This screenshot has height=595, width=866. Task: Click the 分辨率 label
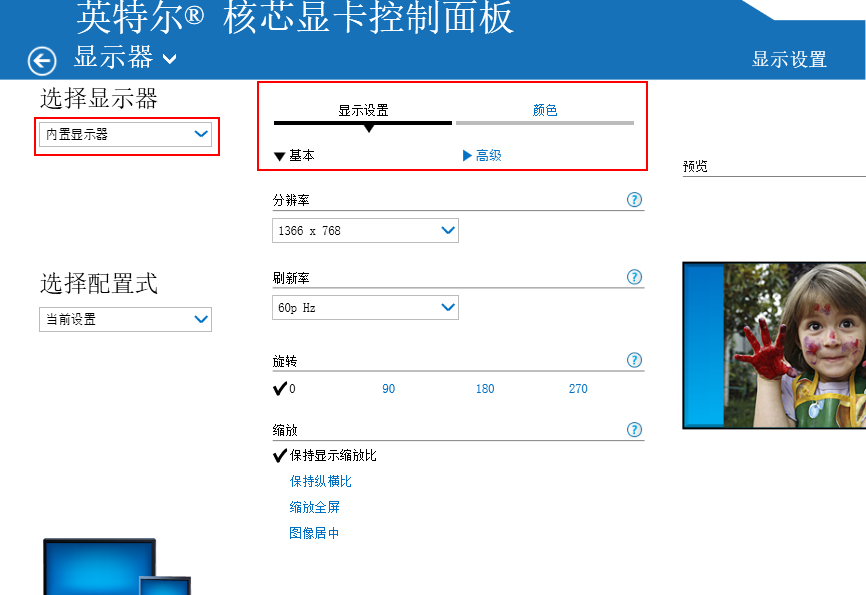pyautogui.click(x=291, y=200)
